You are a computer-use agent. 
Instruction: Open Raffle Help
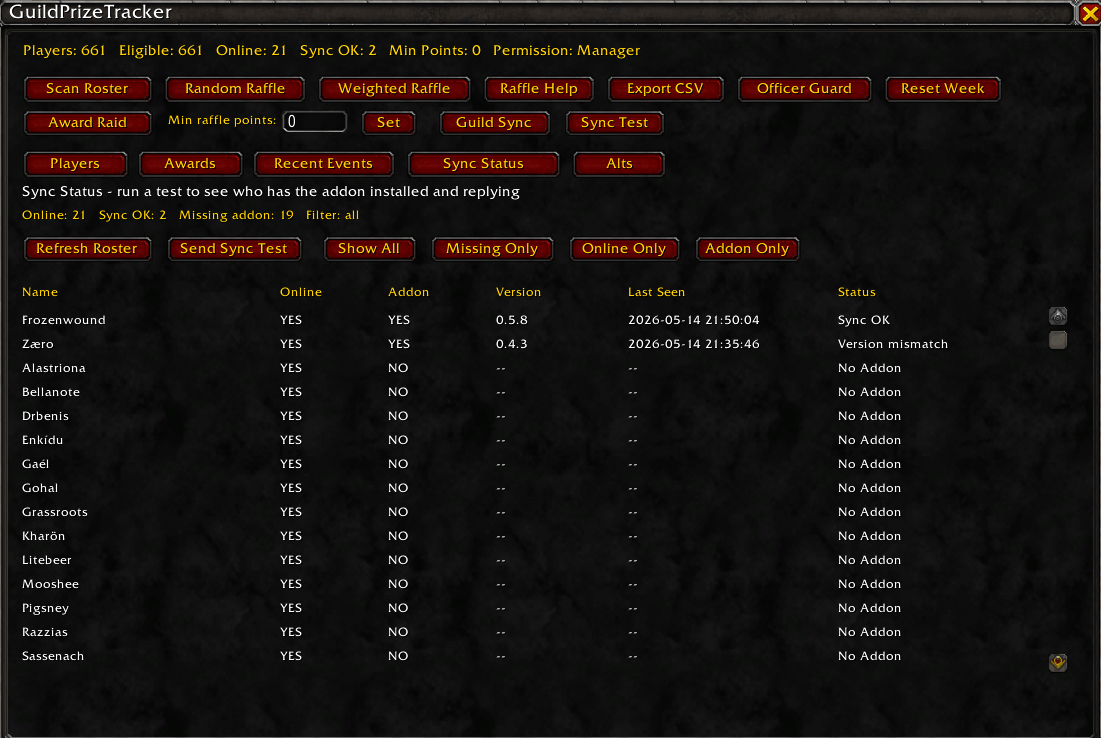tap(539, 88)
